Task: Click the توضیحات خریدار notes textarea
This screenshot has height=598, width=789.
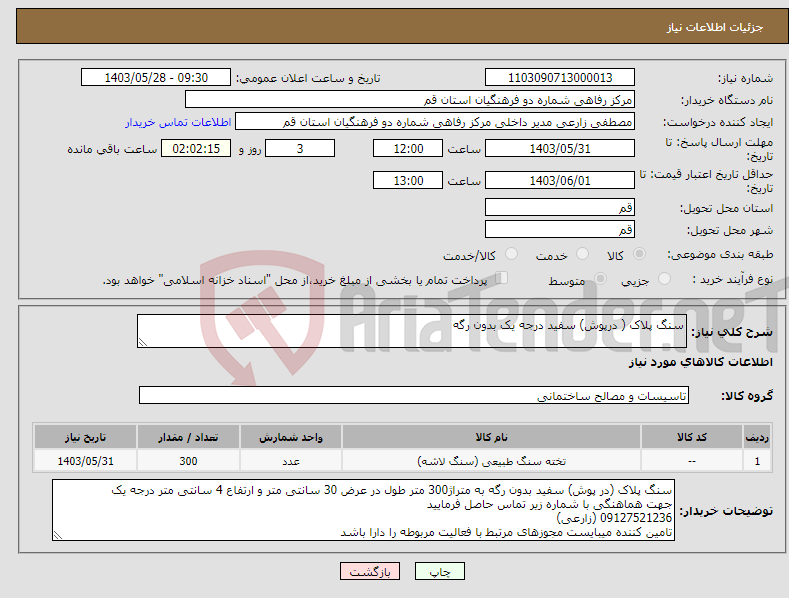Action: pyautogui.click(x=363, y=510)
